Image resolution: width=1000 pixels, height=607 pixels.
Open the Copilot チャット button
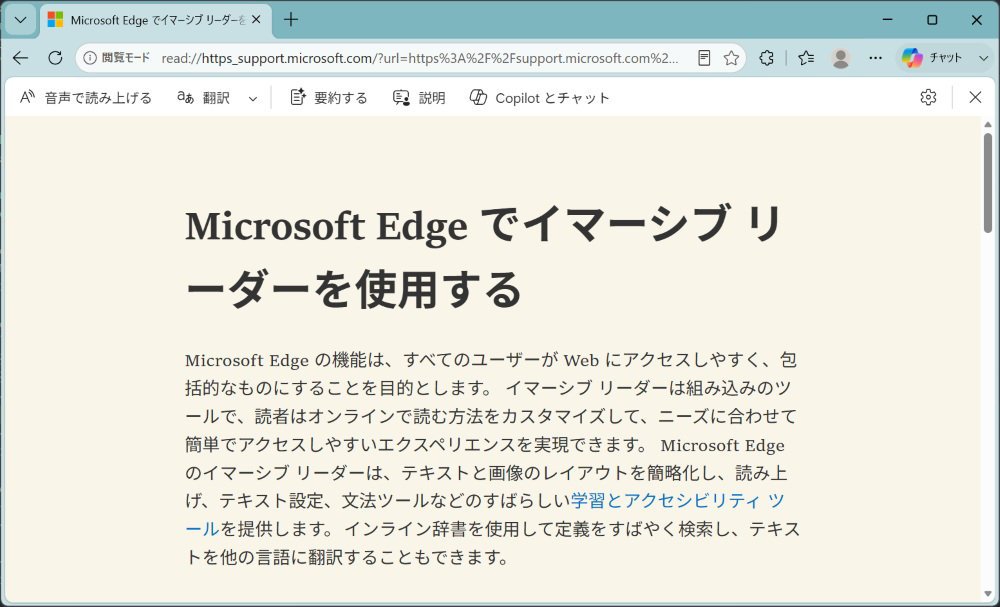[x=932, y=58]
